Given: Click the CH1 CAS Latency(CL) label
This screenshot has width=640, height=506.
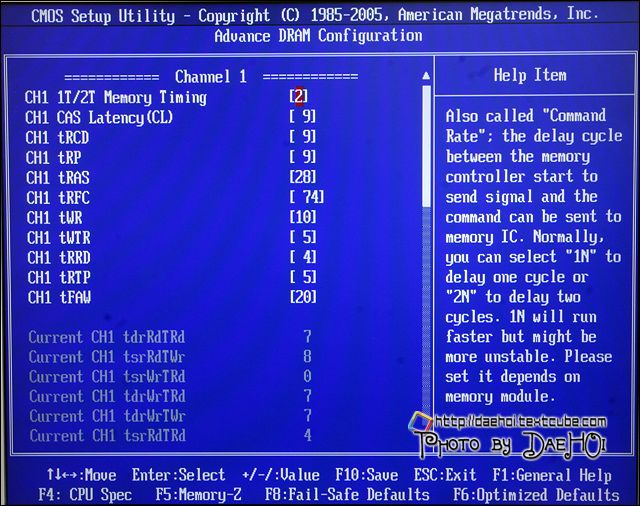Looking at the screenshot, I should pos(99,118).
